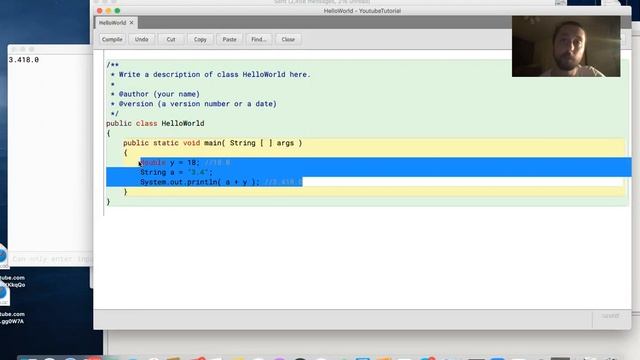
Task: Click the green zoom window button
Action: 118,11
